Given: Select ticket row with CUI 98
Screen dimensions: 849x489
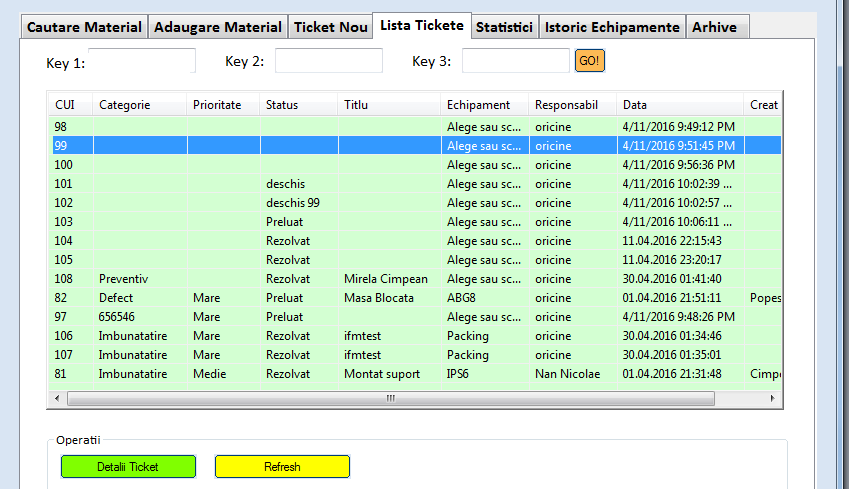Looking at the screenshot, I should [x=416, y=127].
